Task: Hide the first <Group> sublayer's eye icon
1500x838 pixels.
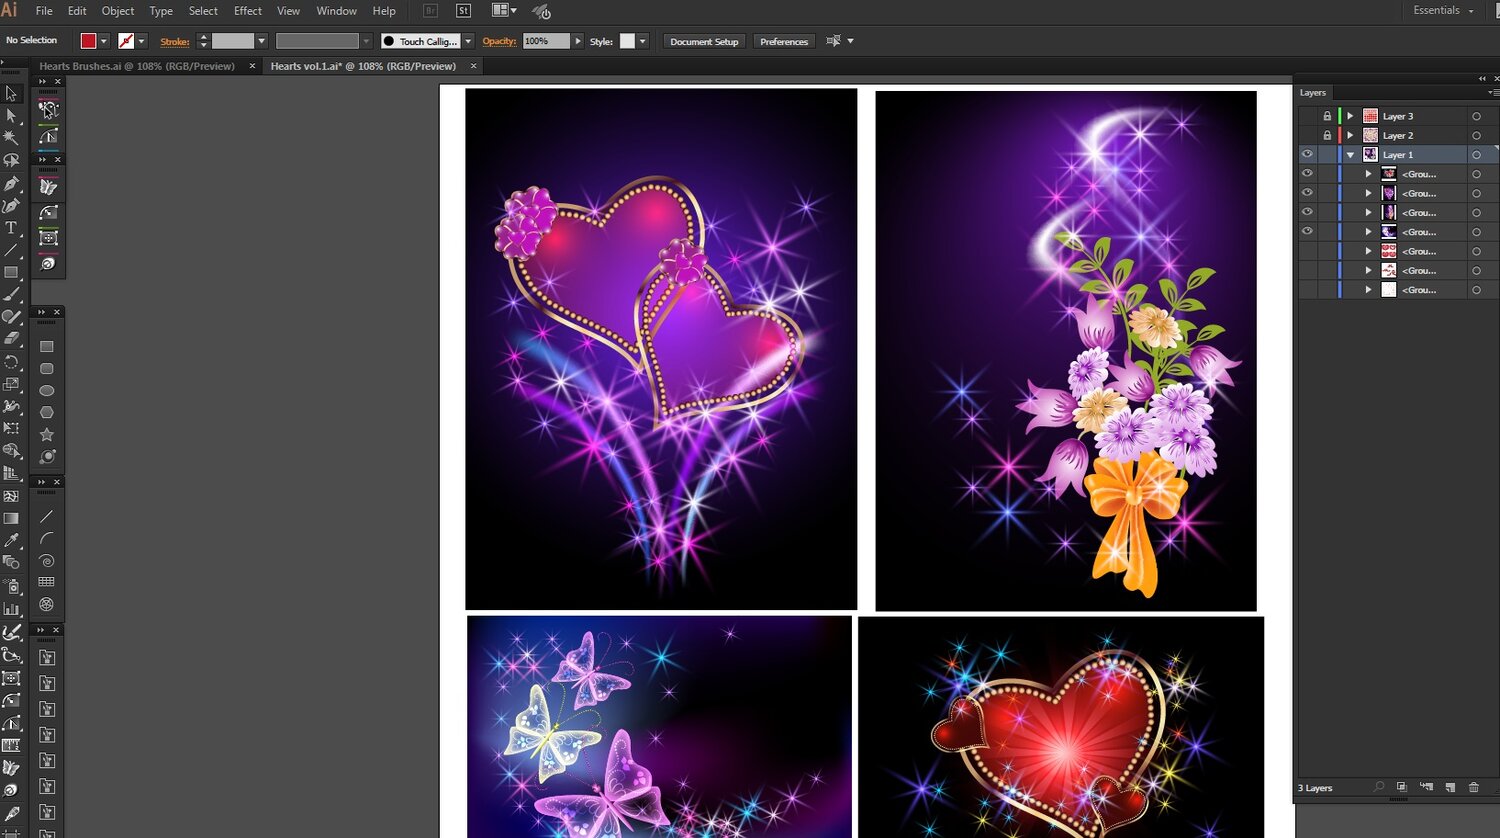Action: click(1307, 174)
